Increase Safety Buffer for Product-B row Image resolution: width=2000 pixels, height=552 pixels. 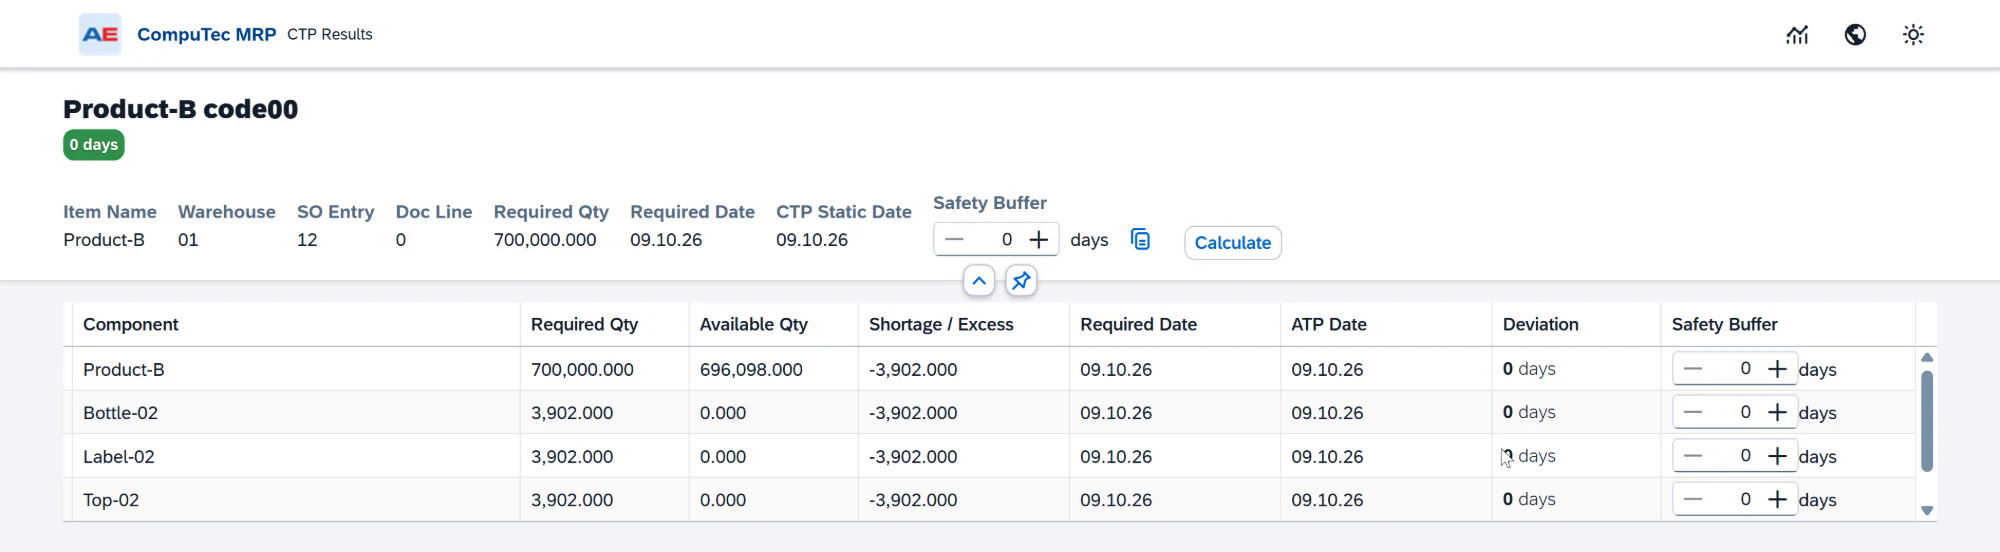(x=1777, y=369)
